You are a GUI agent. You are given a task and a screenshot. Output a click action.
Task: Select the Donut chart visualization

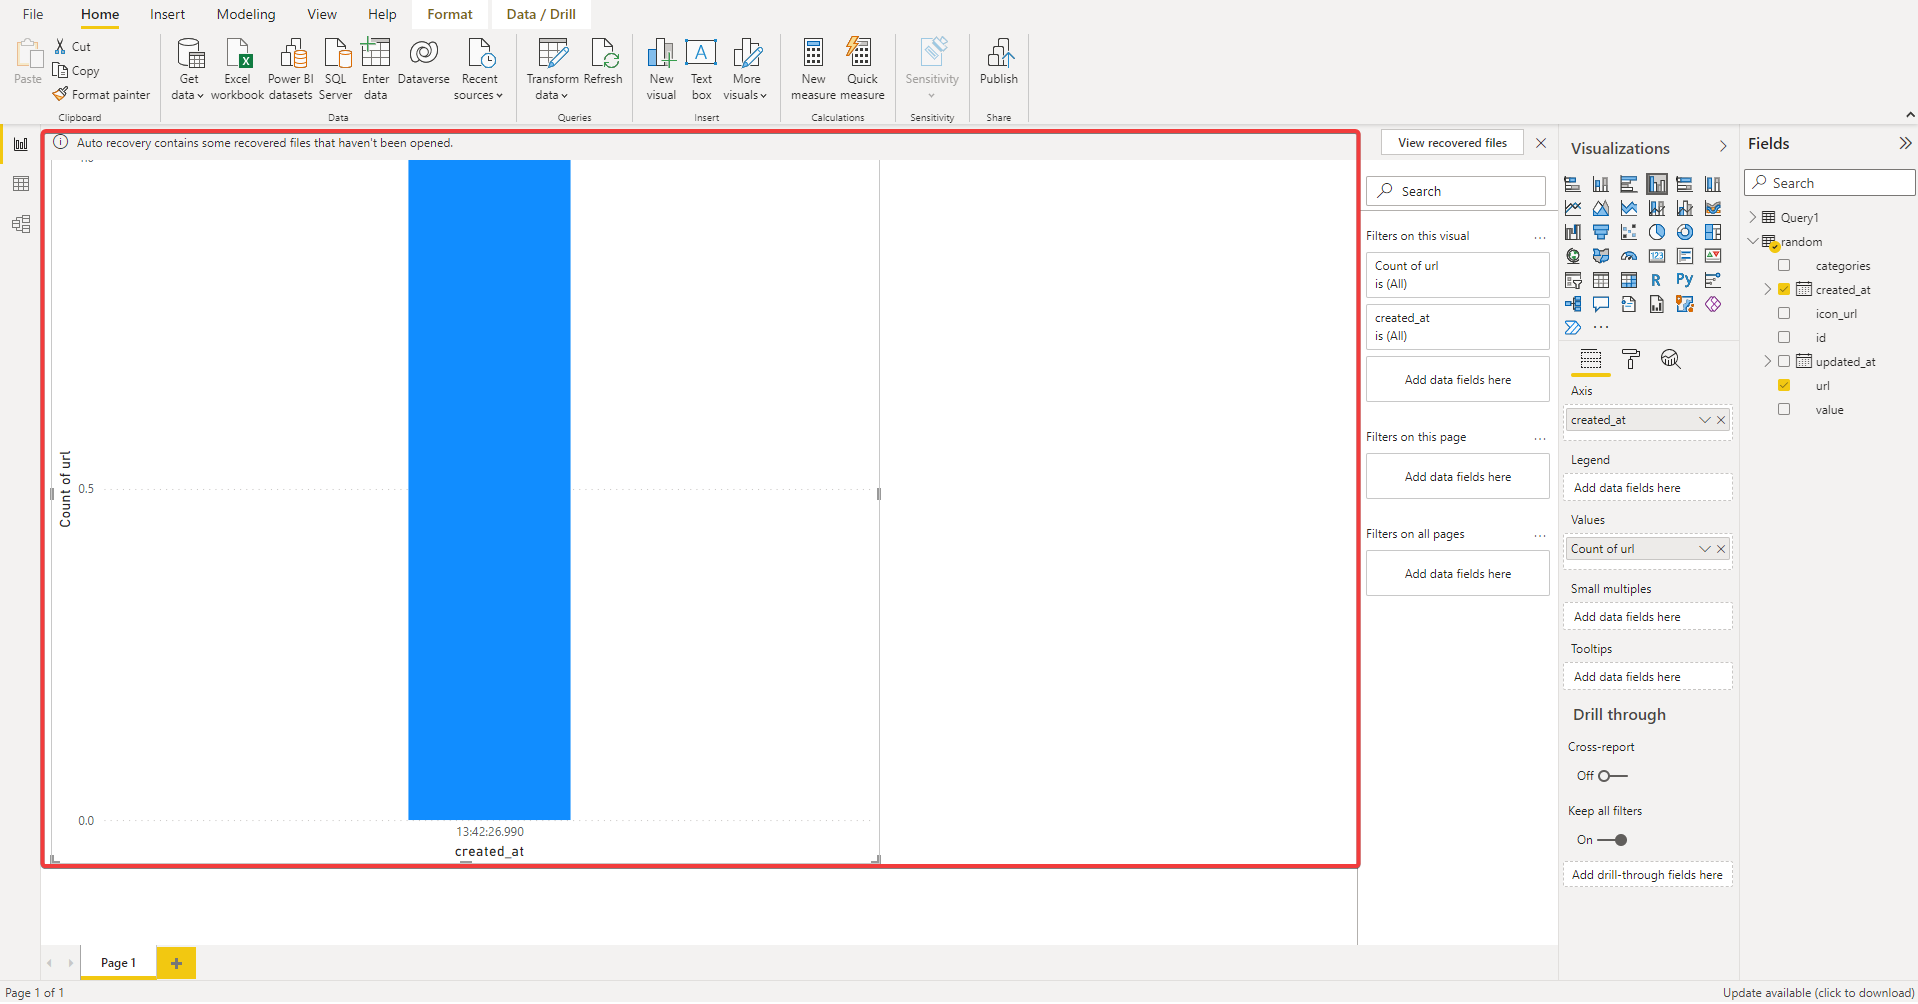pos(1685,232)
